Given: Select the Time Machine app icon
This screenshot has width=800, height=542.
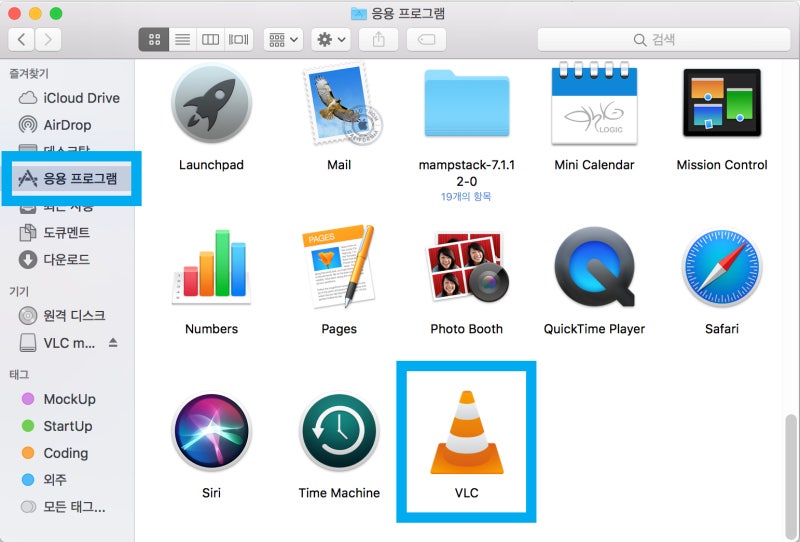Looking at the screenshot, I should point(339,431).
